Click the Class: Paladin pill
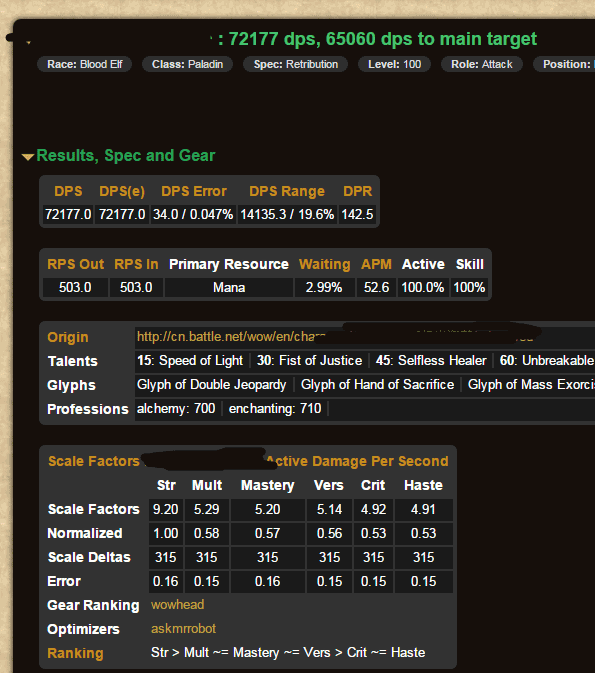595x673 pixels. tap(187, 64)
